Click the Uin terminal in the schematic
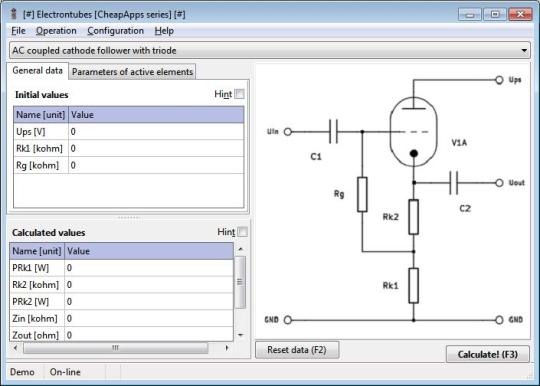This screenshot has height=386, width=540. (x=288, y=132)
